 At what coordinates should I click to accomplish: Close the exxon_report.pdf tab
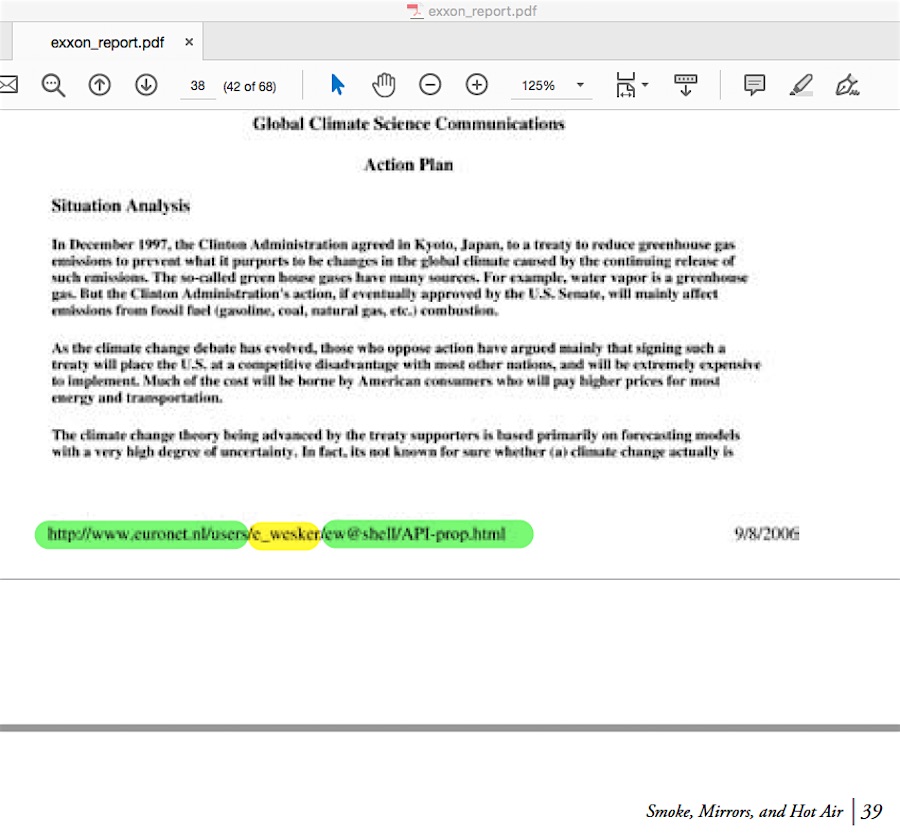pos(189,43)
